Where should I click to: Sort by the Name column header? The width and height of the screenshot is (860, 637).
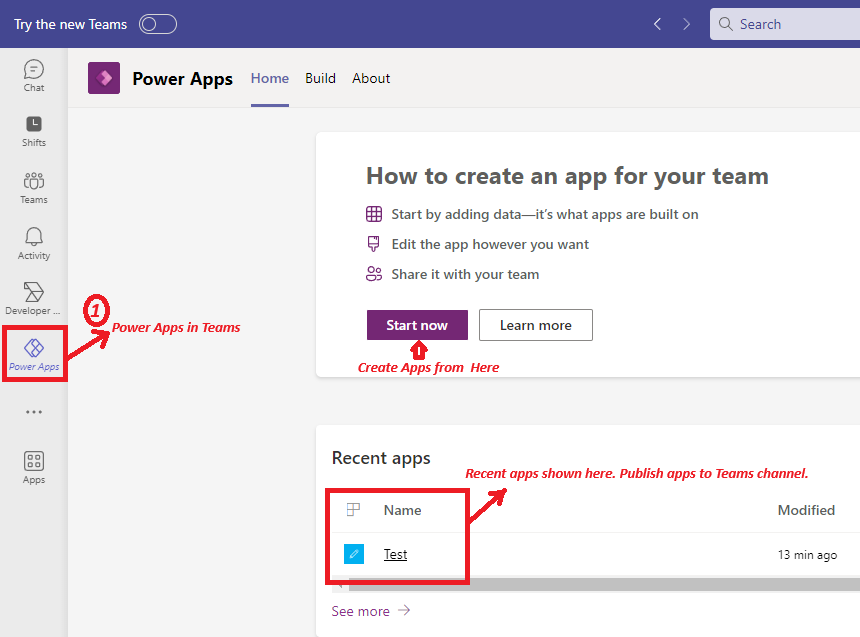403,510
